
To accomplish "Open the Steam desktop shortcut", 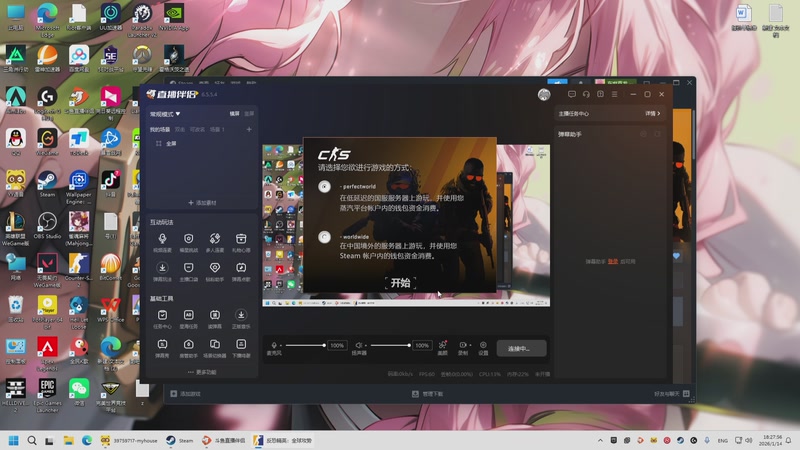I will tap(47, 184).
